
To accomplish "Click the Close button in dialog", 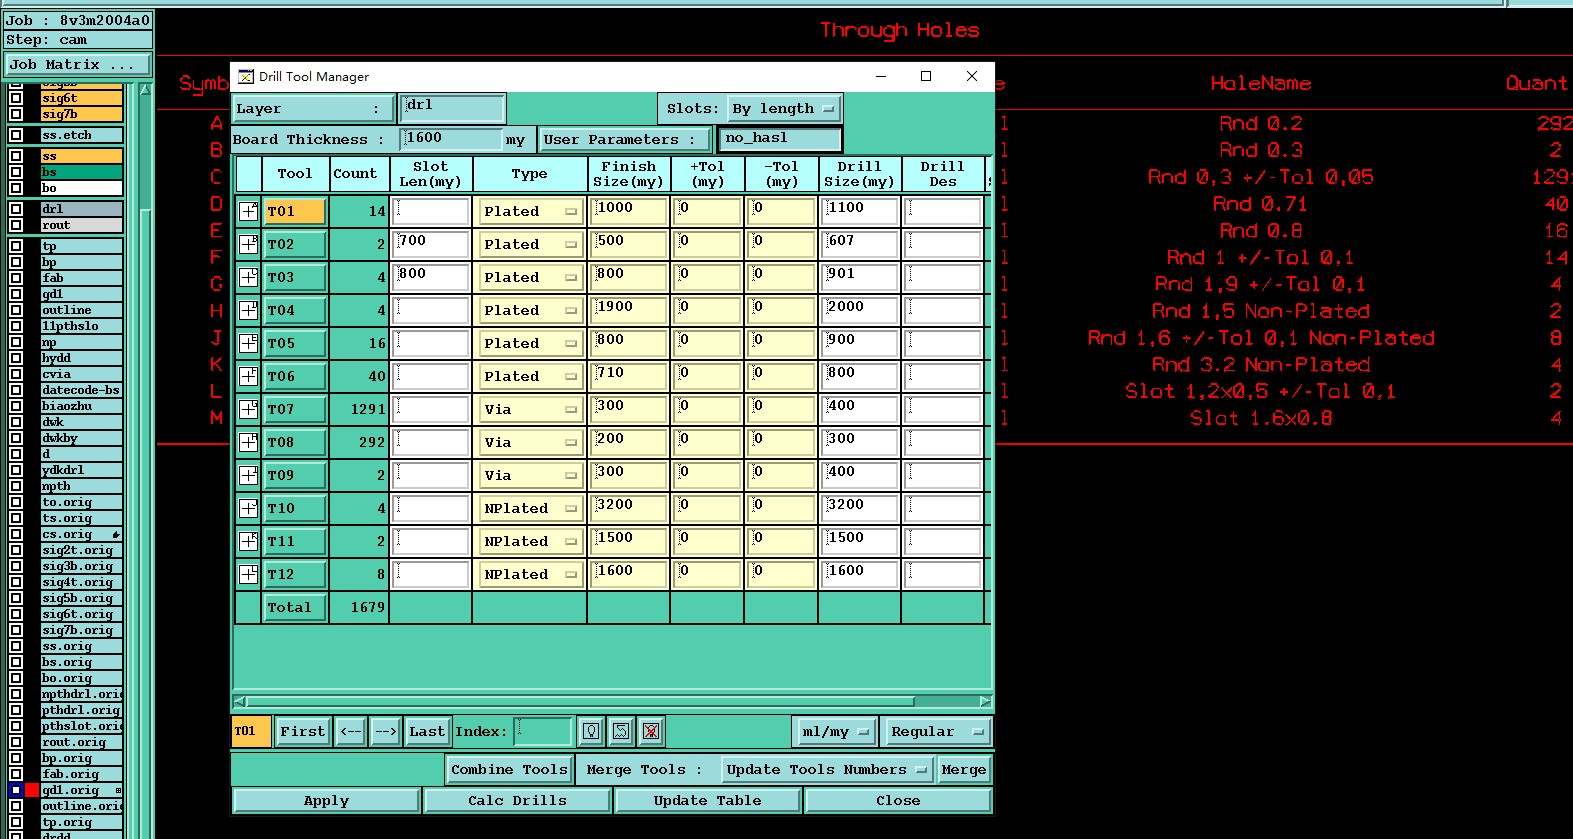I will point(898,800).
